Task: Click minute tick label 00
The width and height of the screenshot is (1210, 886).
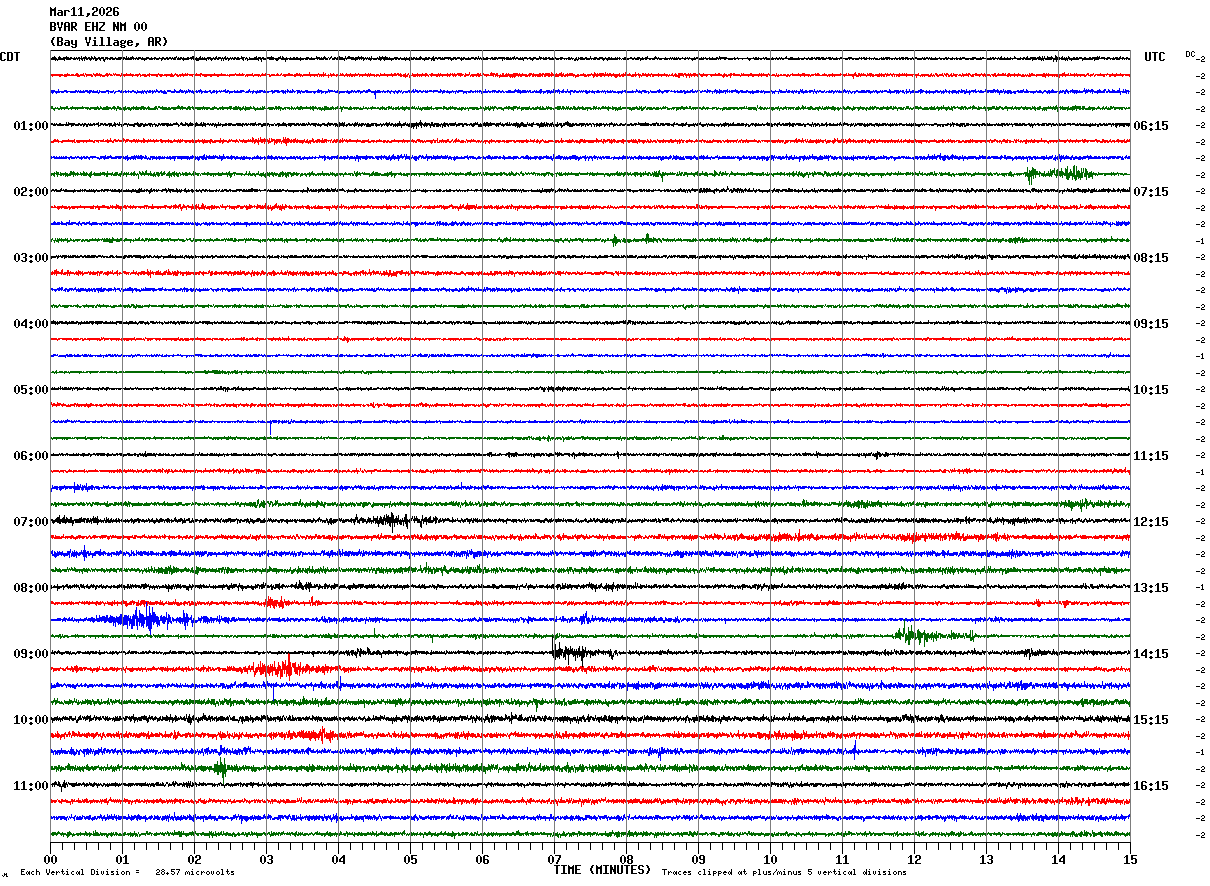Action: click(x=51, y=859)
